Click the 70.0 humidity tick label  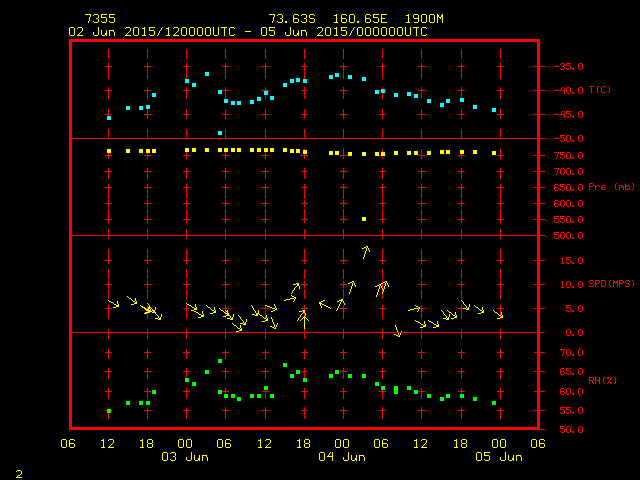tap(568, 353)
